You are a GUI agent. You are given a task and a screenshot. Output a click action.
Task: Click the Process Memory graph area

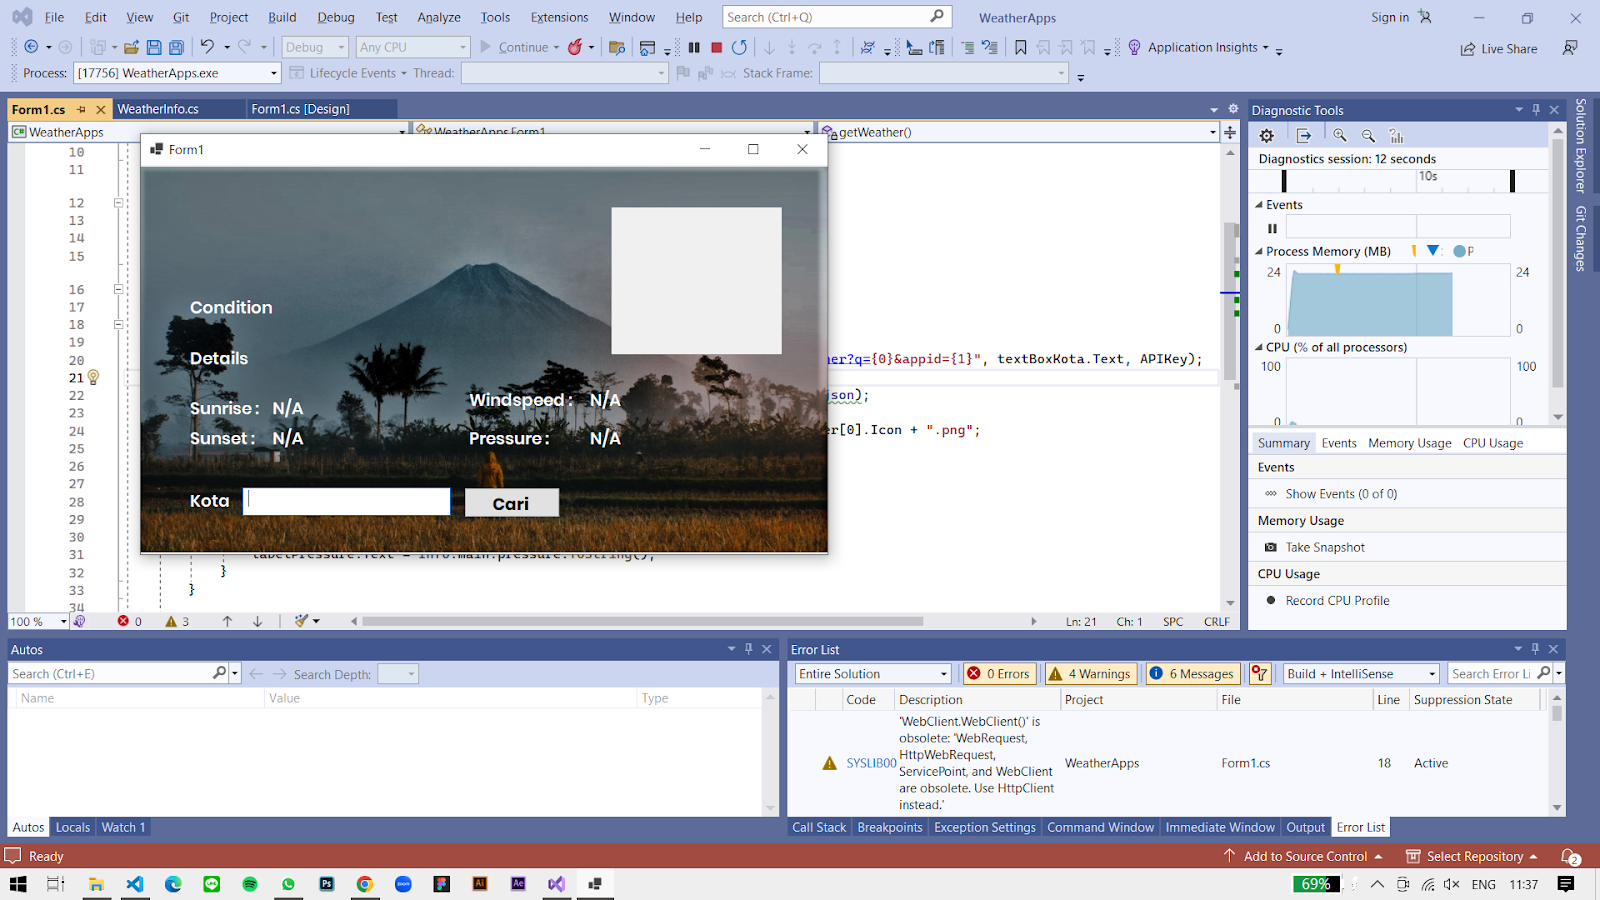tap(1398, 300)
